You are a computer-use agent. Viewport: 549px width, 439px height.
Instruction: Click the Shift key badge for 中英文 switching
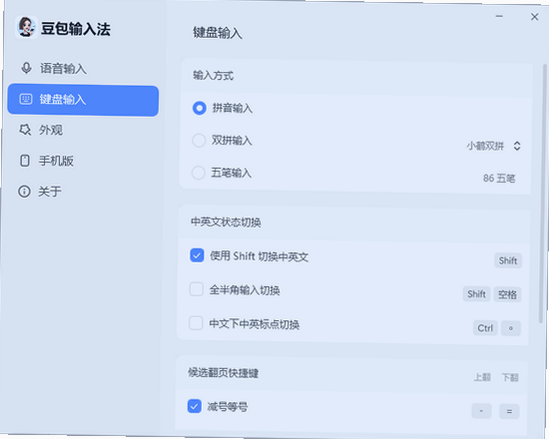click(x=508, y=260)
